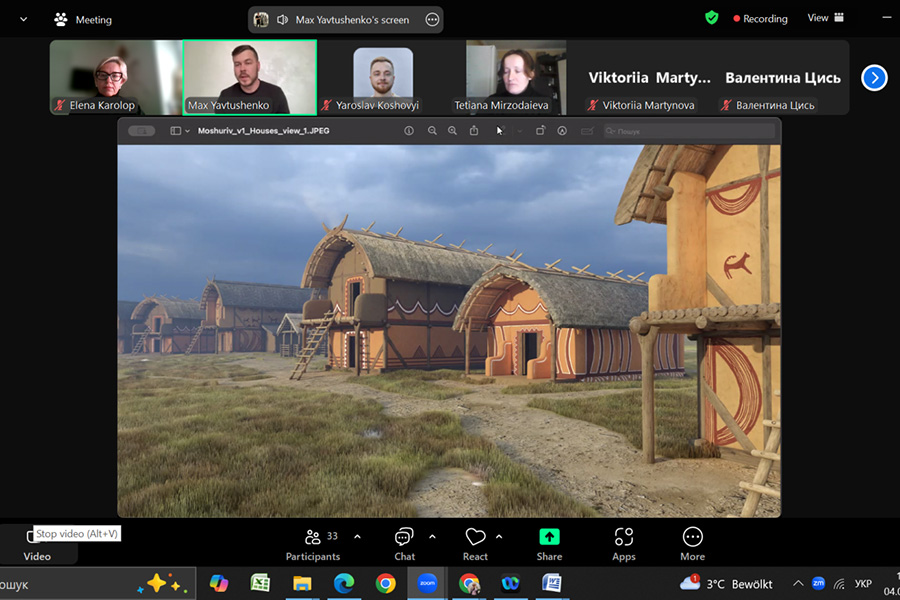The width and height of the screenshot is (900, 600).
Task: Click the React heart icon
Action: [x=475, y=543]
